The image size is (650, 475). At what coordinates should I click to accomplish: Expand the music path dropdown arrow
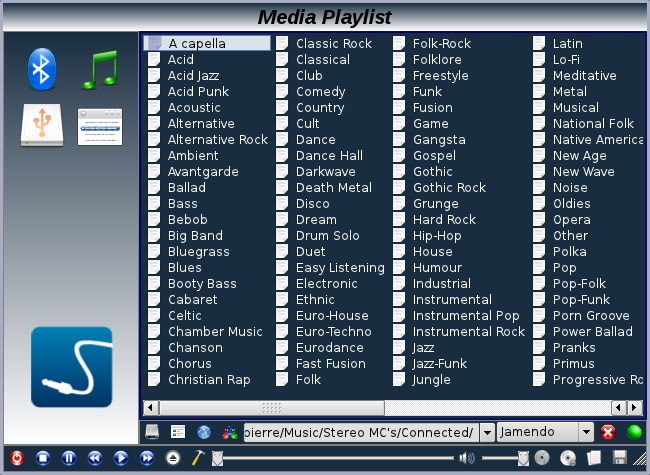(486, 432)
